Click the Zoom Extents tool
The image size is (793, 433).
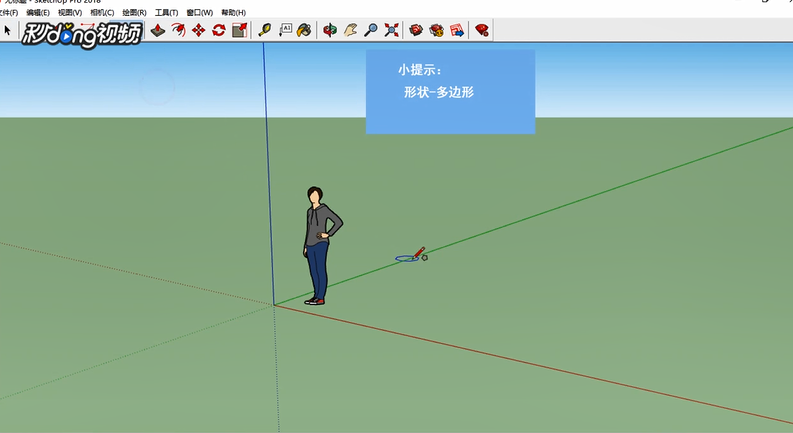pos(391,30)
